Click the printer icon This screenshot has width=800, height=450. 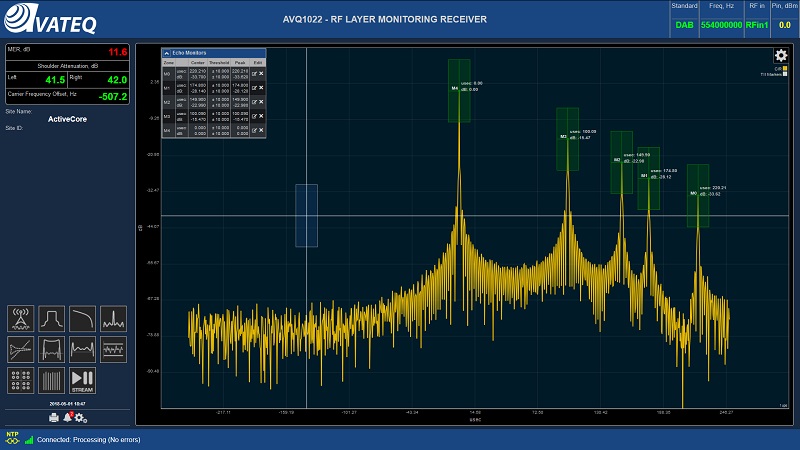(53, 416)
